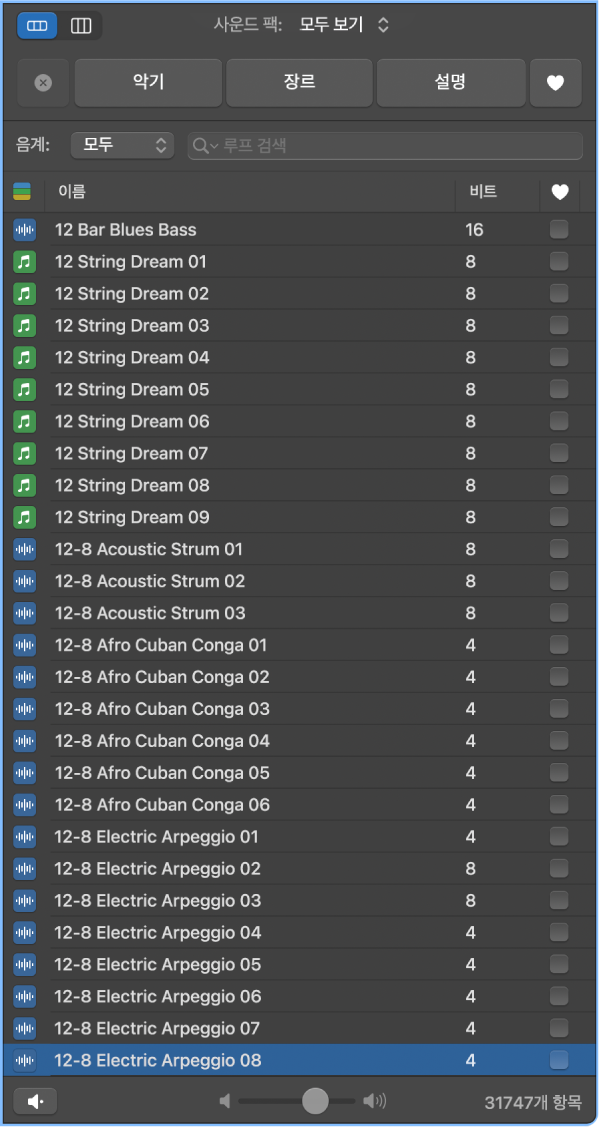Select the 악기 filter tab
This screenshot has height=1128, width=599.
pyautogui.click(x=148, y=83)
